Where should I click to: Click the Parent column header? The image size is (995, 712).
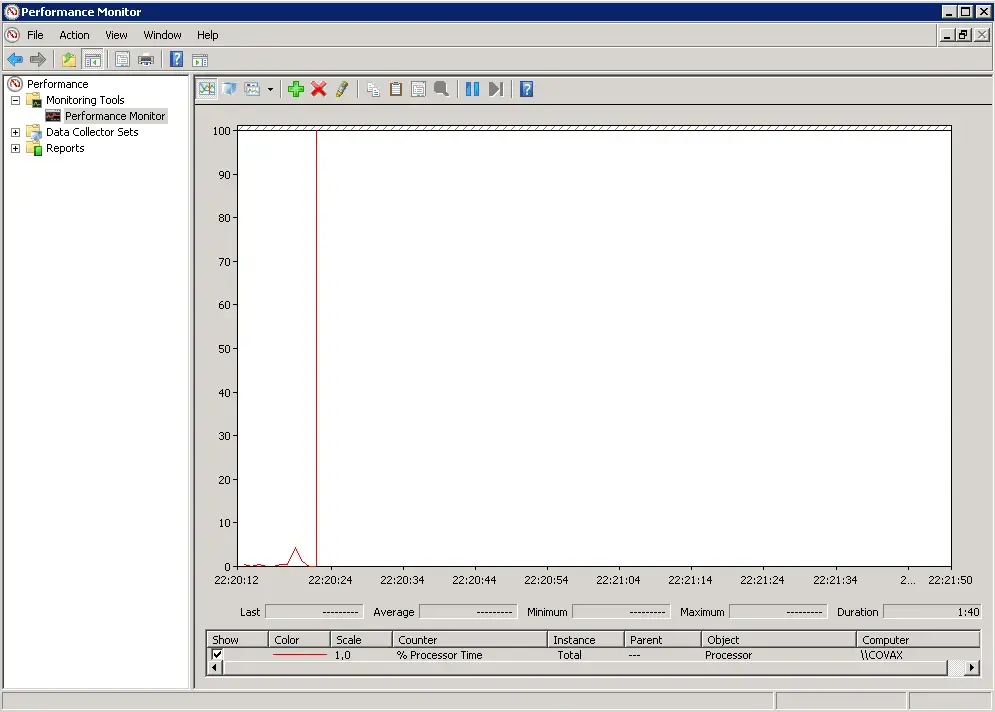(x=663, y=639)
